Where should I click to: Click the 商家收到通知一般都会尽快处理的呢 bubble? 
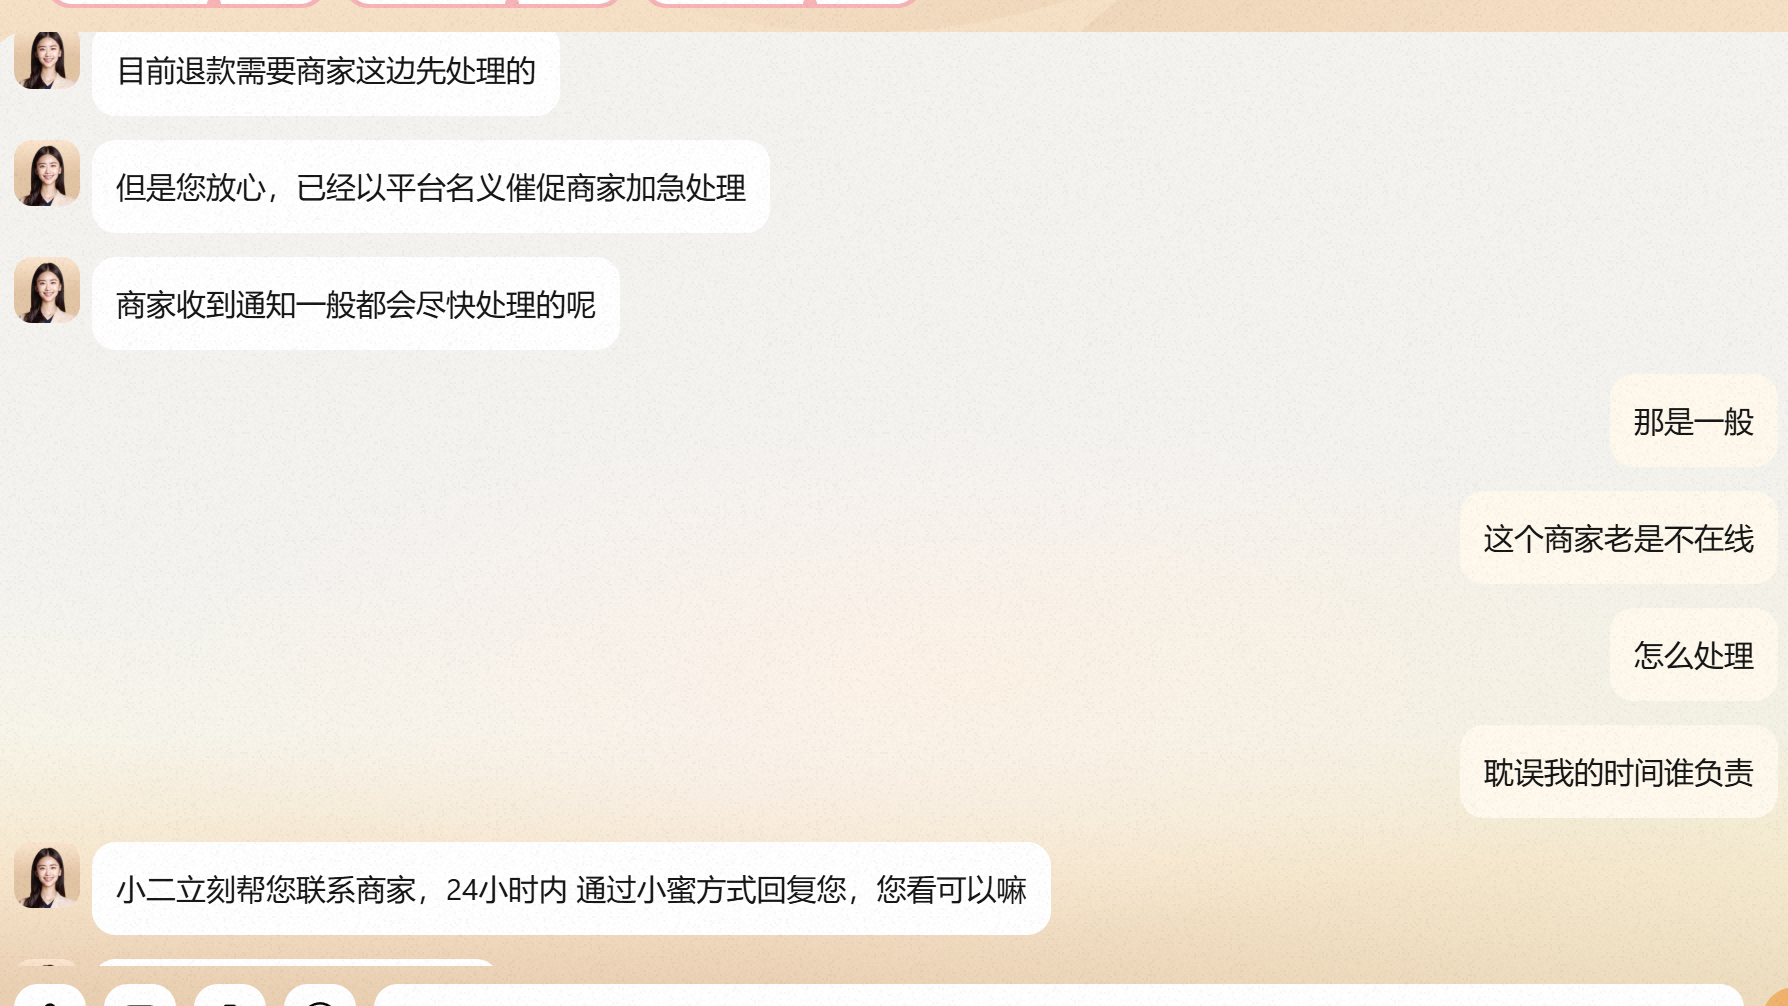(356, 304)
